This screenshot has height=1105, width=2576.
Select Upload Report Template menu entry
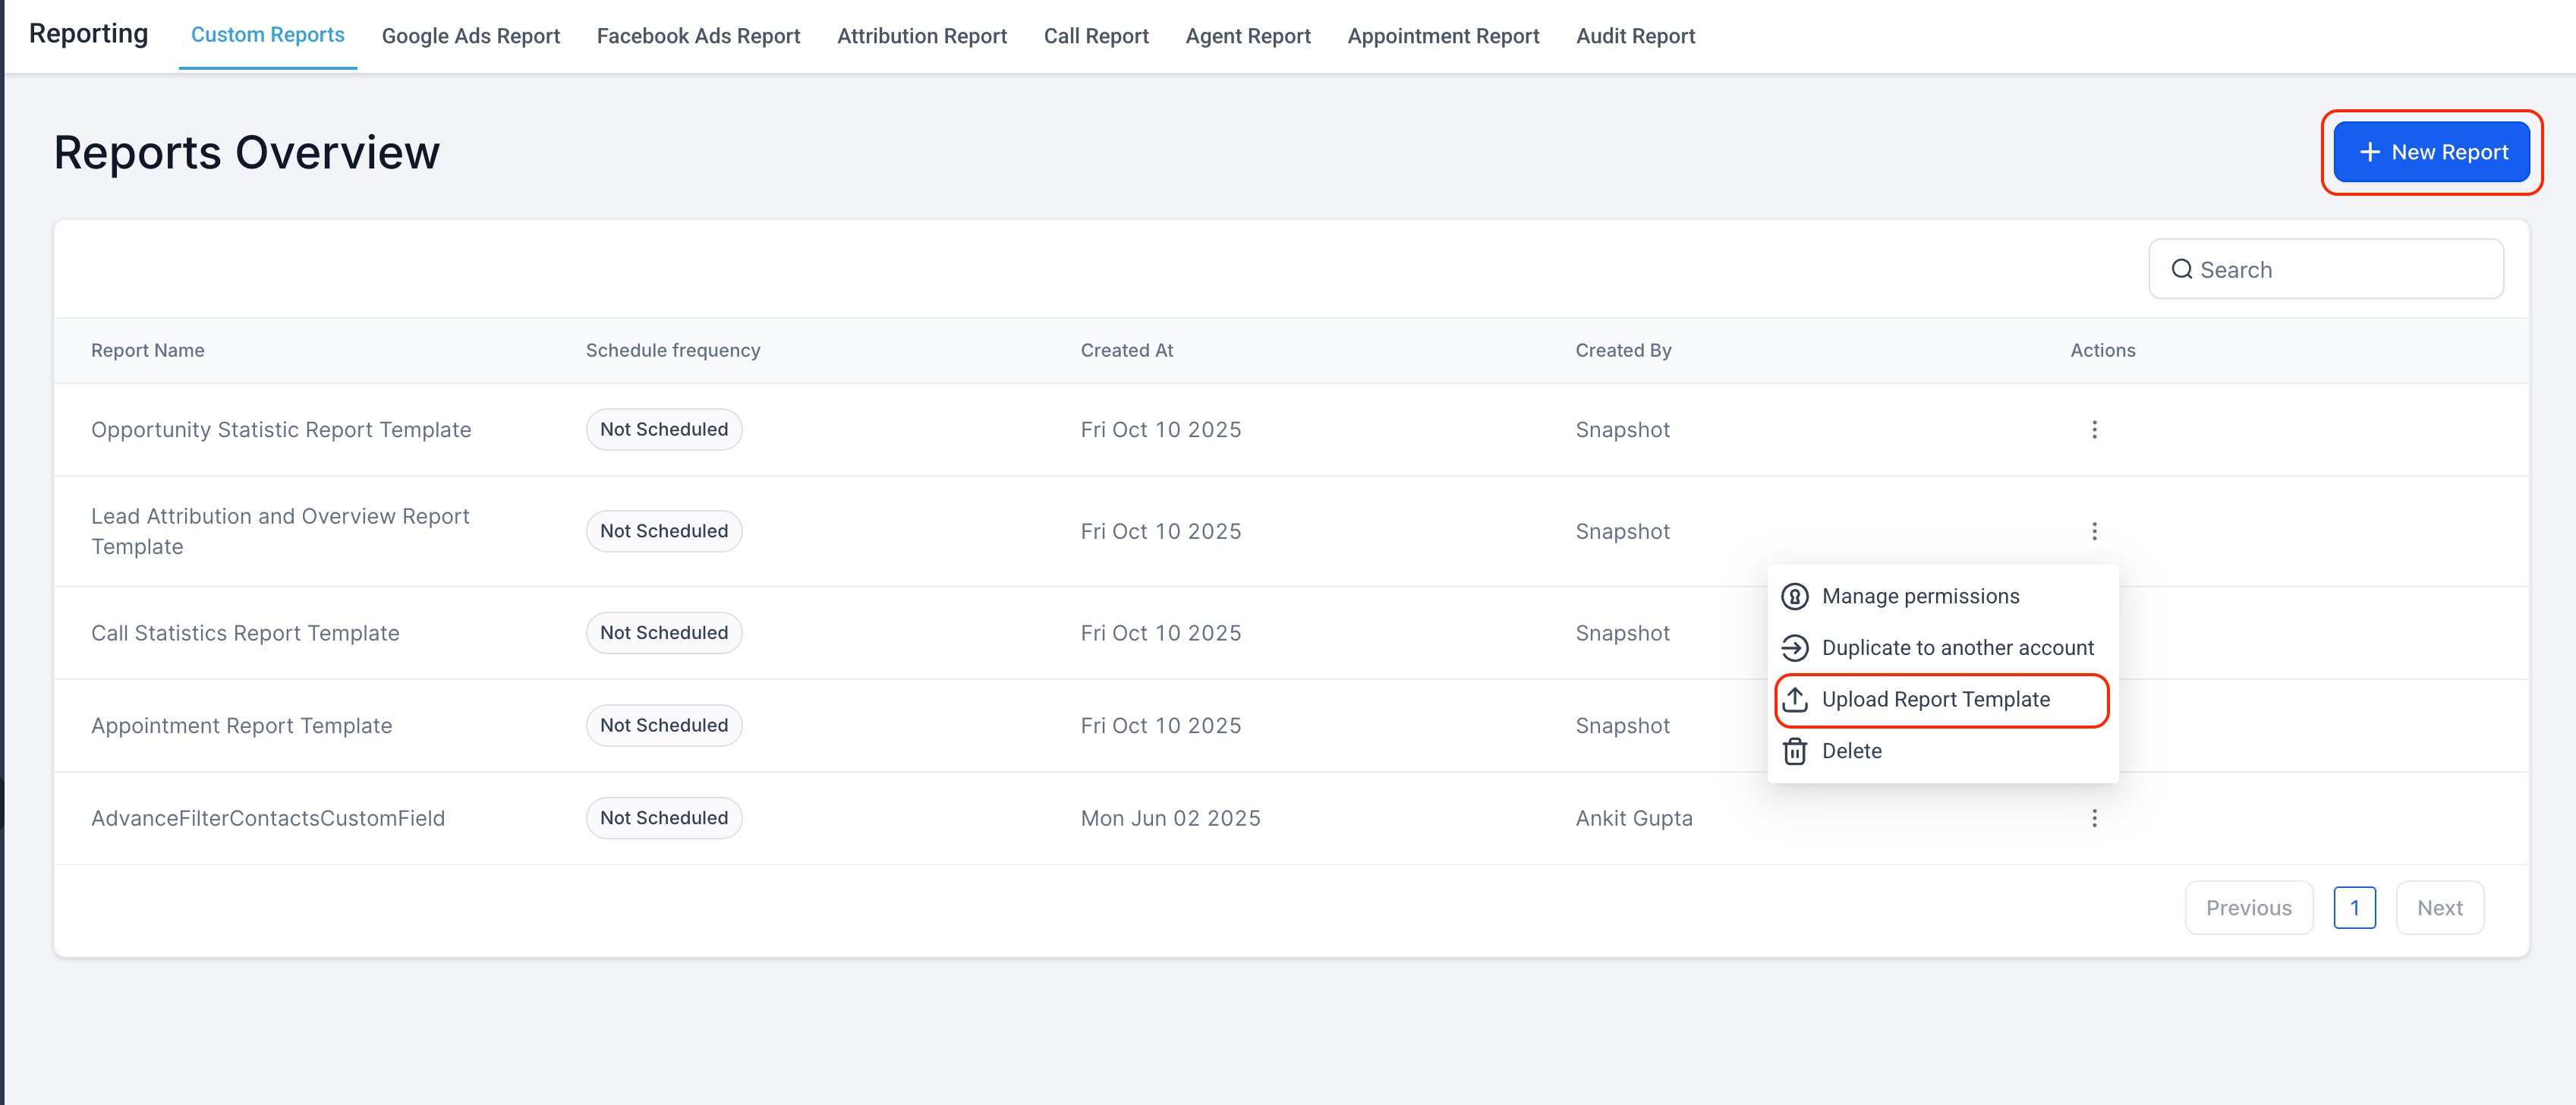[x=1935, y=700]
